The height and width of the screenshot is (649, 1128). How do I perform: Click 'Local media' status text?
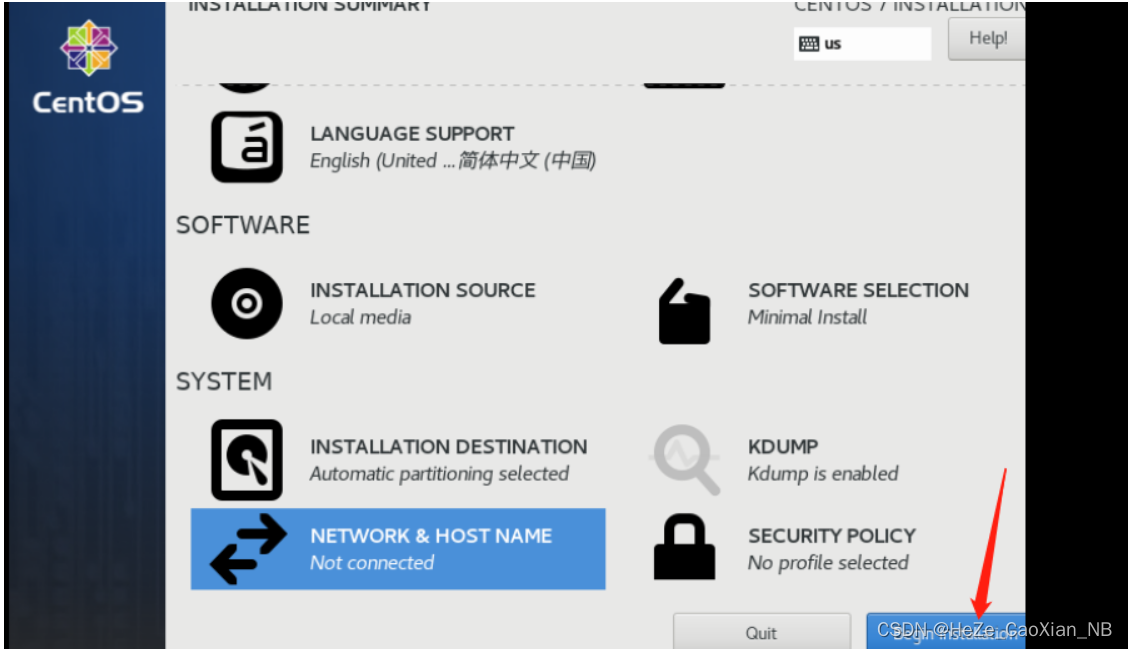point(360,317)
